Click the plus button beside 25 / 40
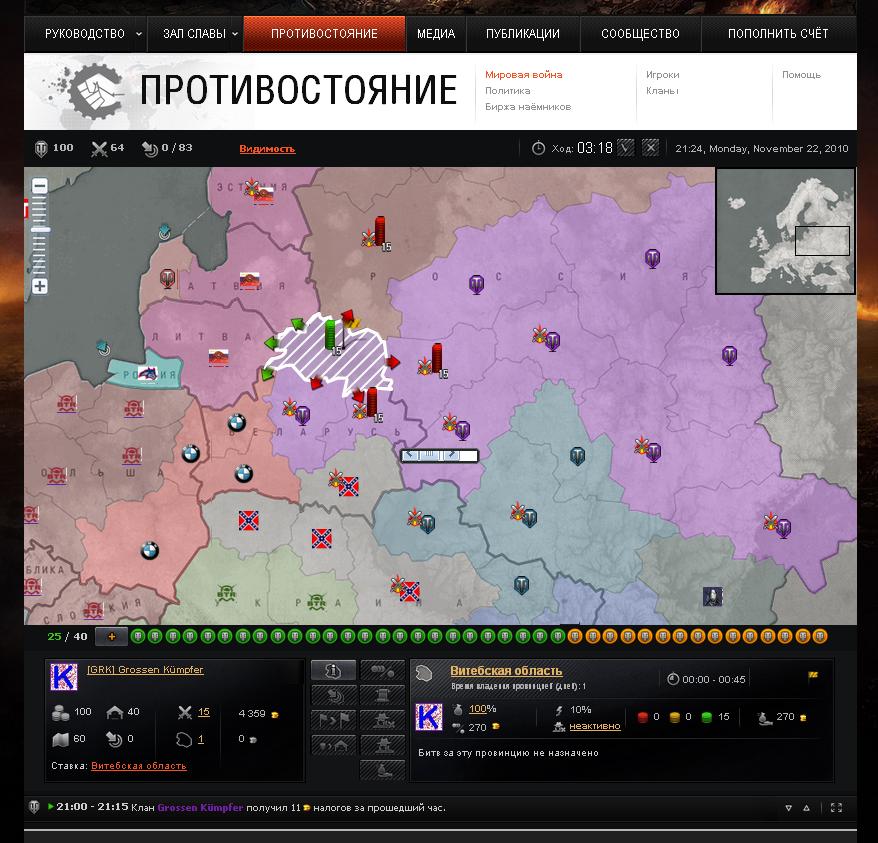Image resolution: width=878 pixels, height=843 pixels. click(x=111, y=636)
